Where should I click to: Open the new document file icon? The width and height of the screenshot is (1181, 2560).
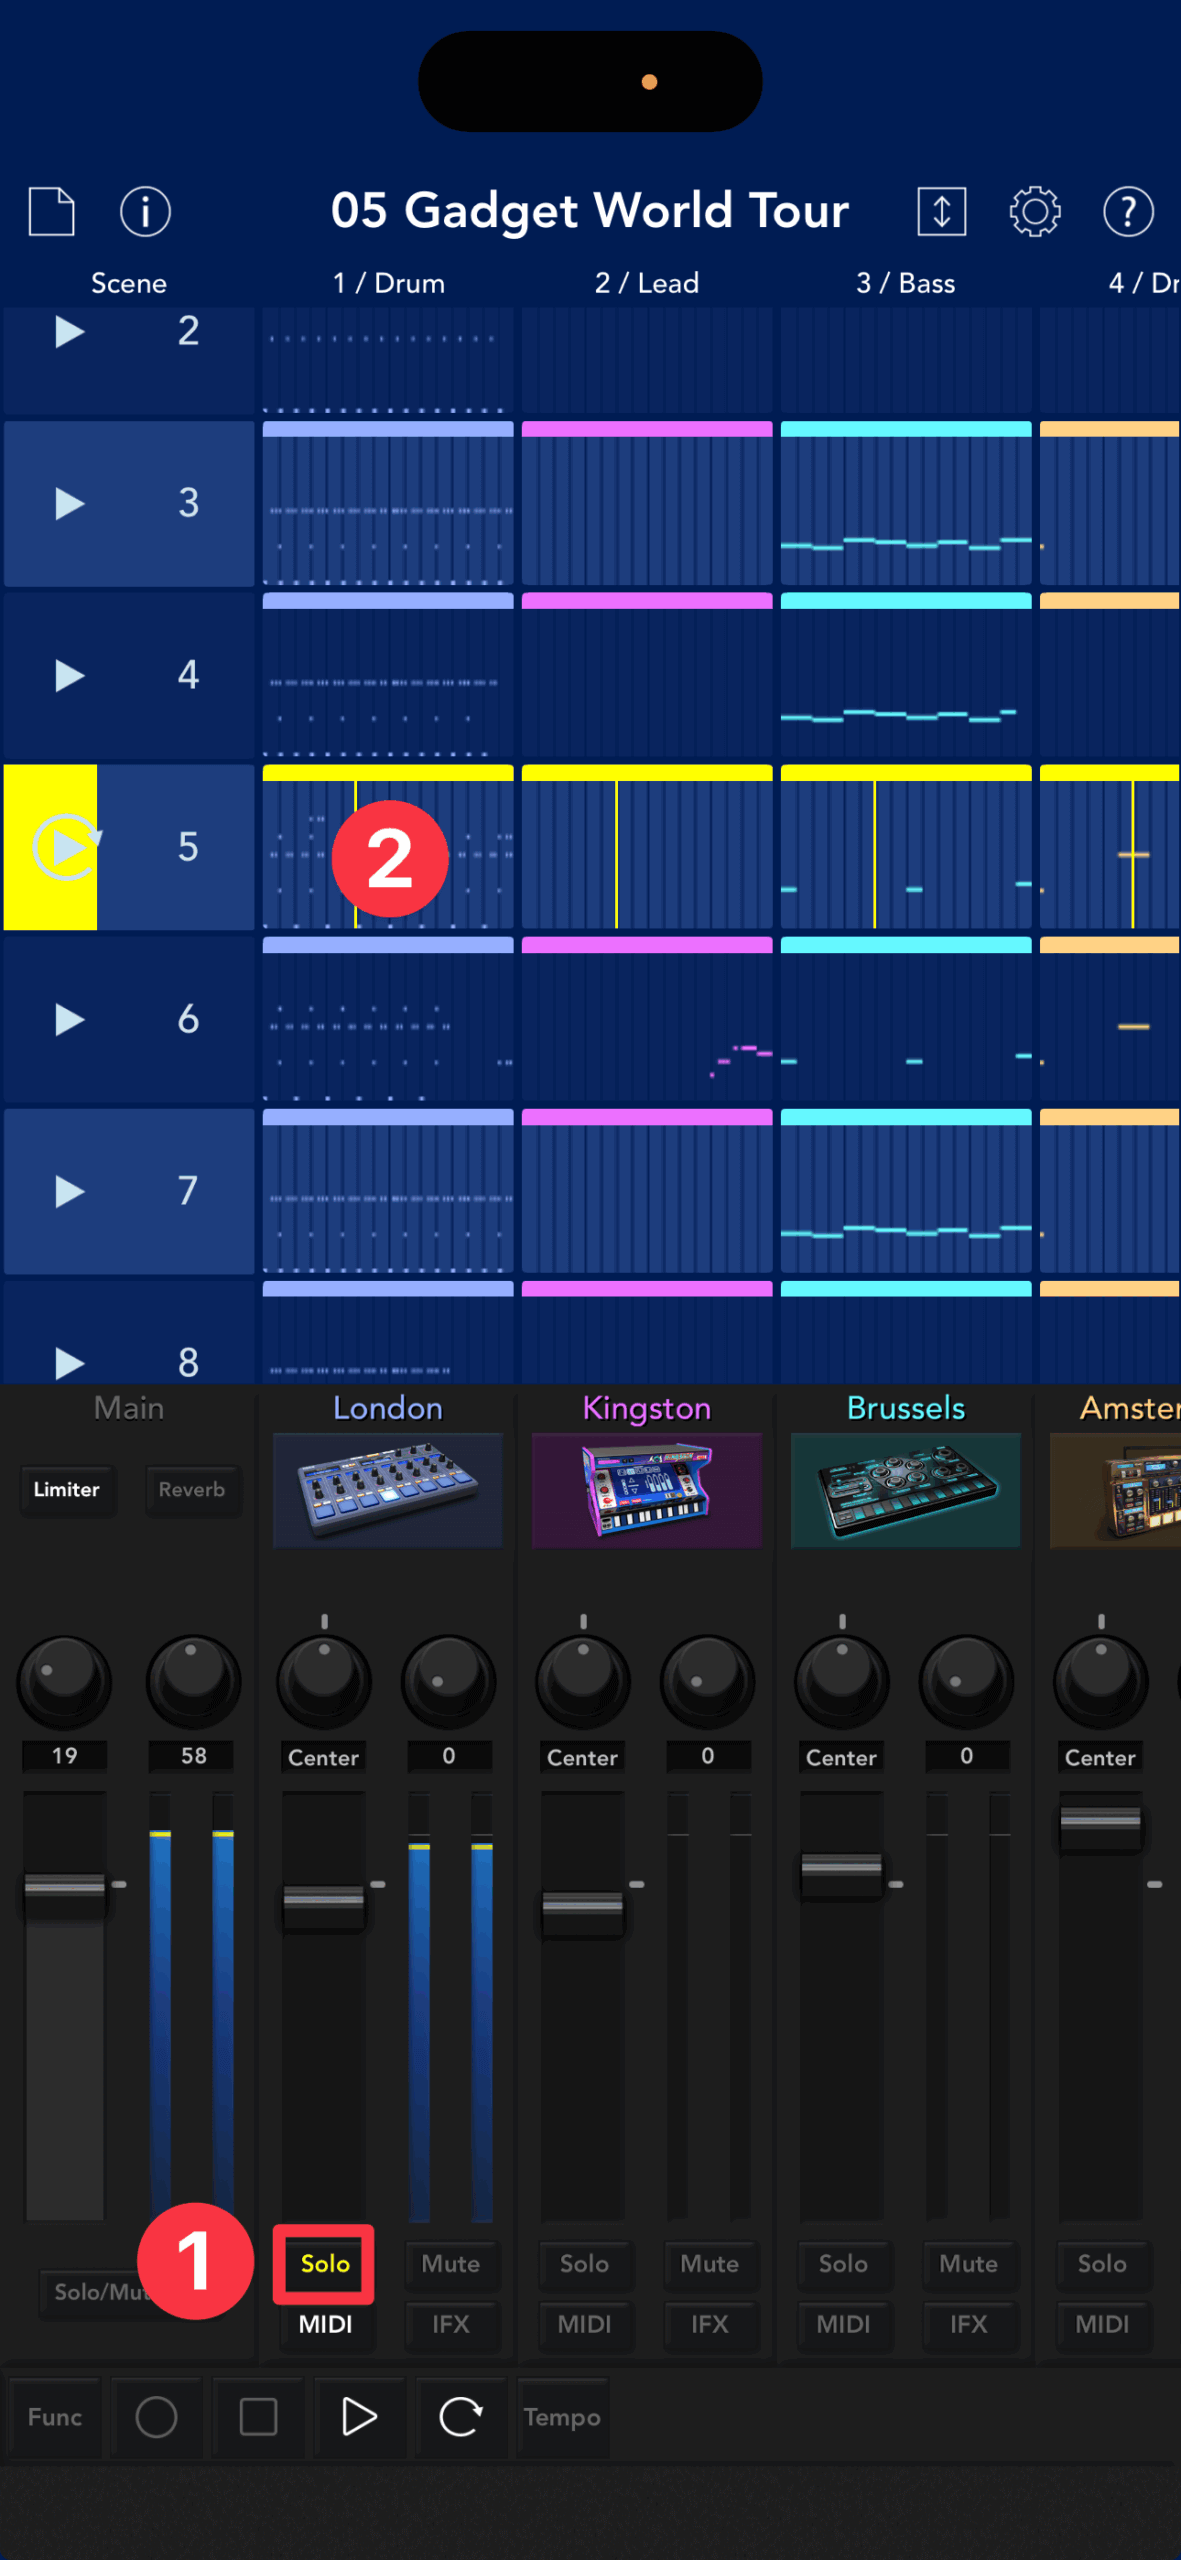point(51,211)
